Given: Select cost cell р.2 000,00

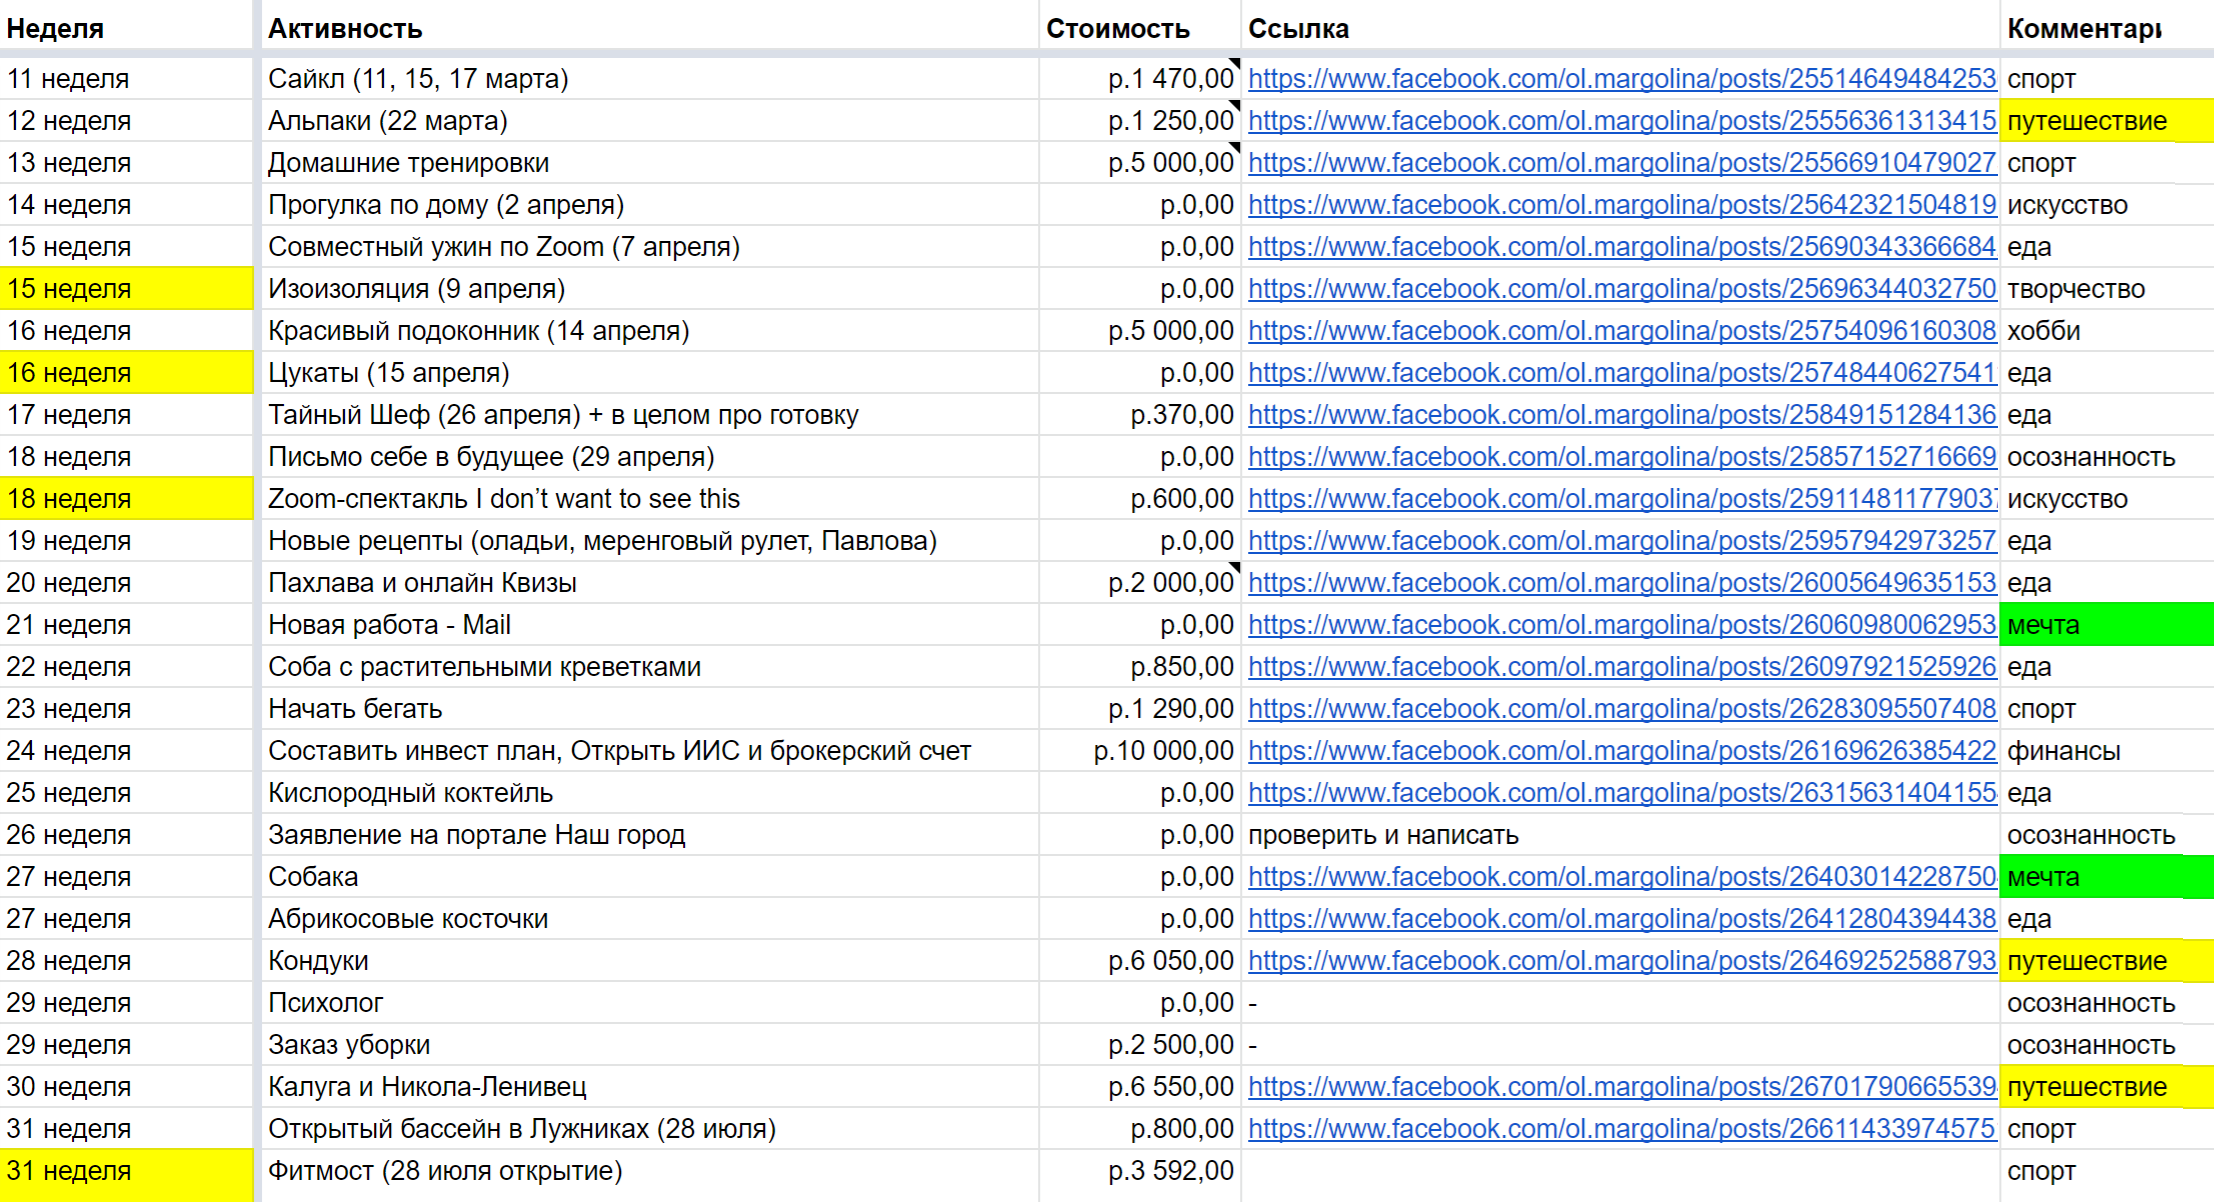Looking at the screenshot, I should (1140, 582).
